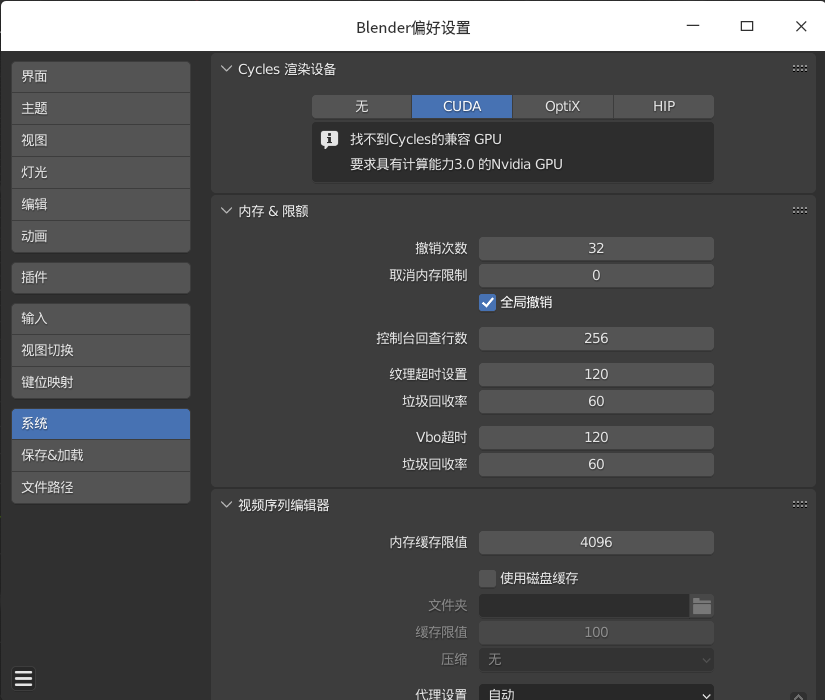Collapse the 视频序列编辑器 section

226,505
